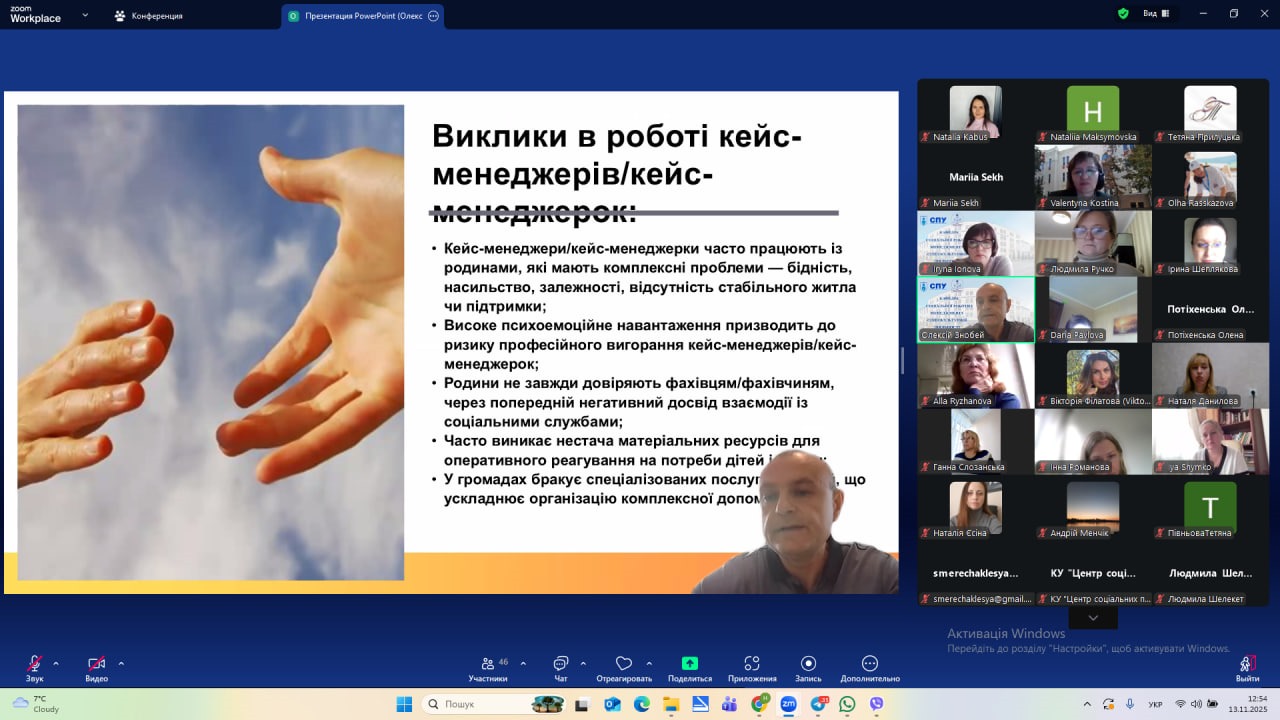Expand video options chevron next to Видео
This screenshot has height=720, width=1280.
tap(121, 663)
